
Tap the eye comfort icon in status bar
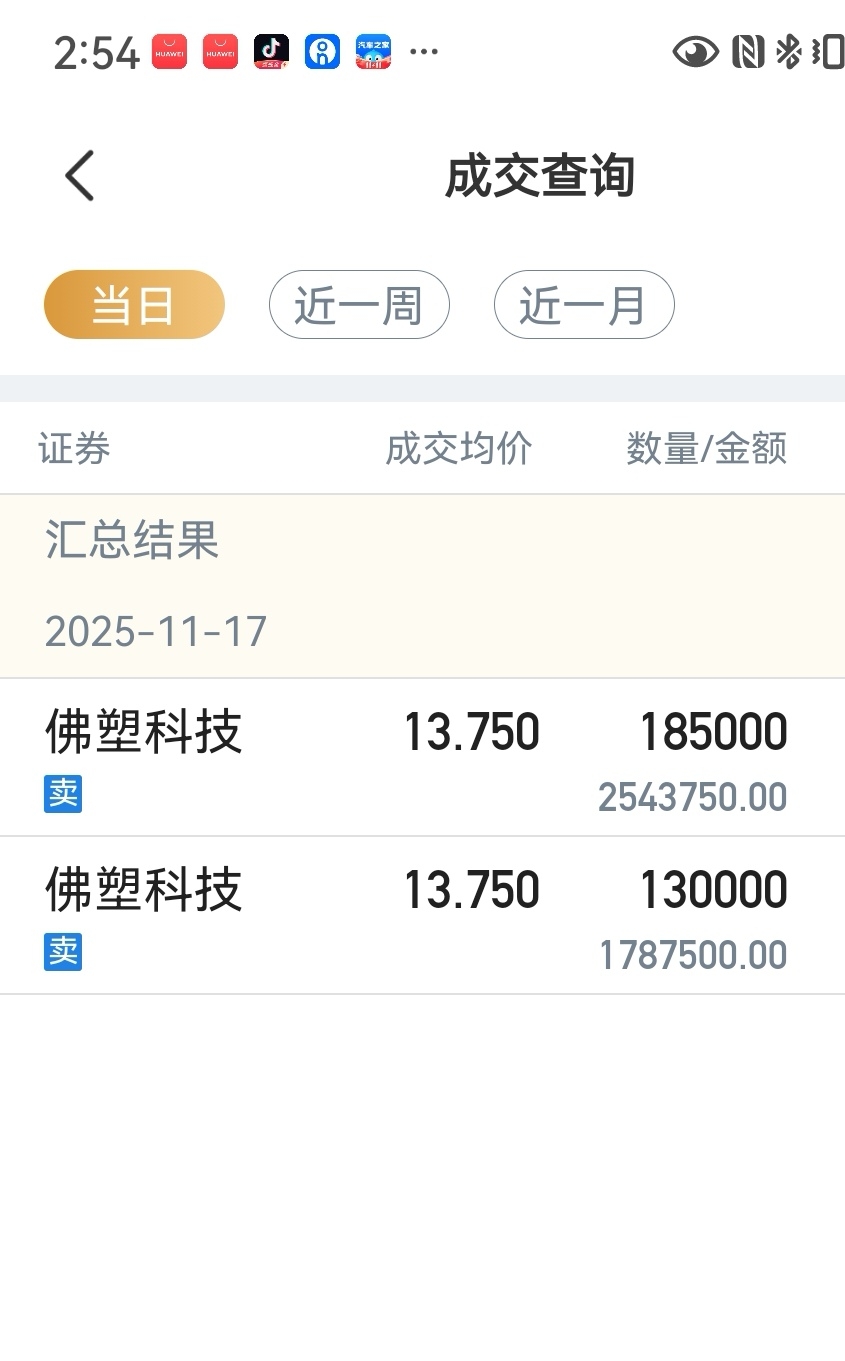pyautogui.click(x=695, y=52)
